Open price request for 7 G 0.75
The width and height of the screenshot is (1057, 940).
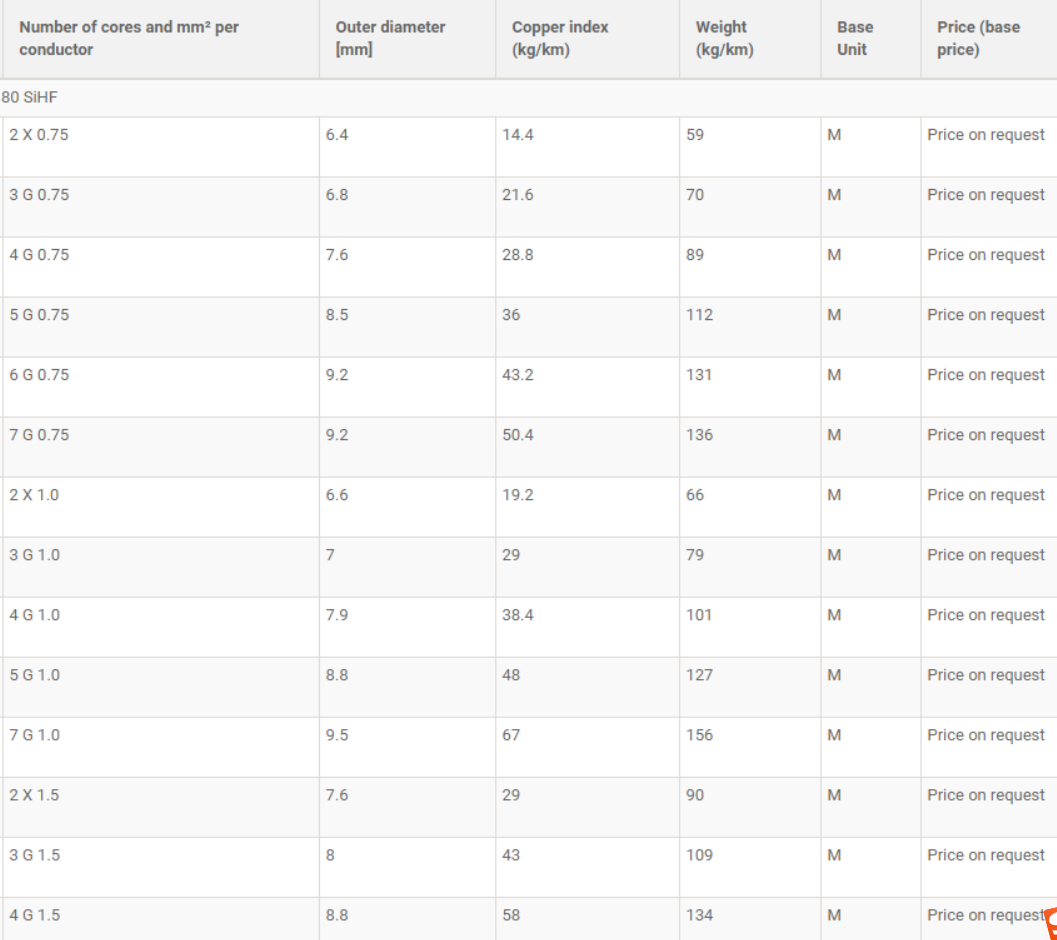click(985, 435)
